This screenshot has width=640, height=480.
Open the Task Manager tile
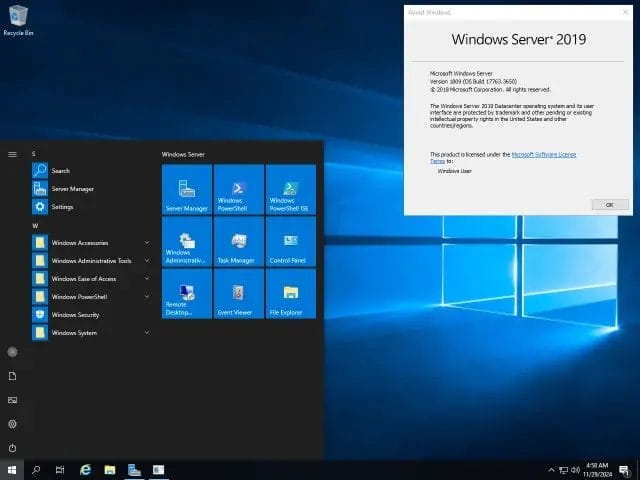[238, 242]
